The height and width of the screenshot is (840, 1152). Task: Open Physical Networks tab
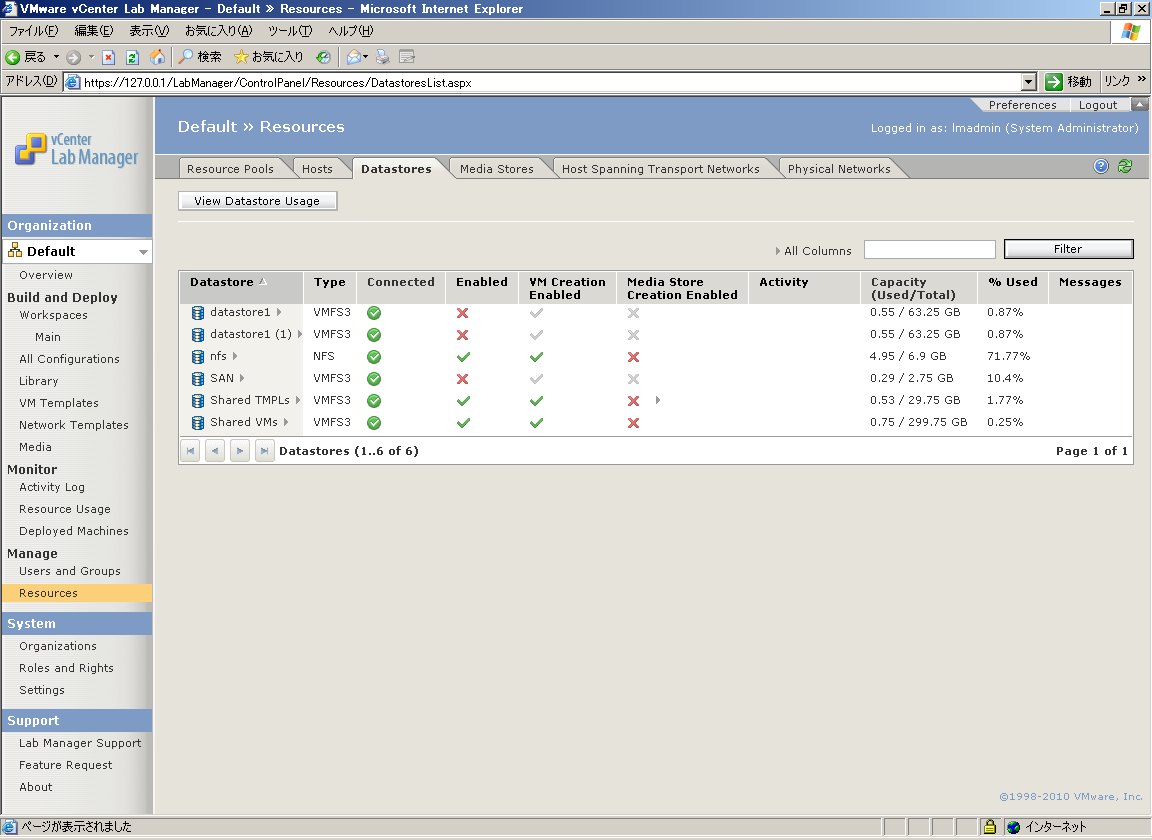coord(839,168)
